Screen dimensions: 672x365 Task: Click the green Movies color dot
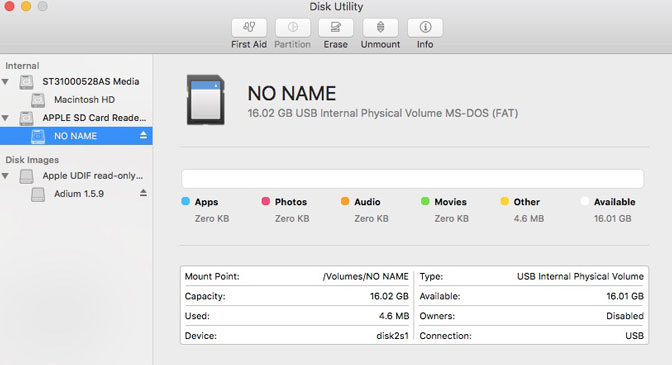tap(425, 201)
